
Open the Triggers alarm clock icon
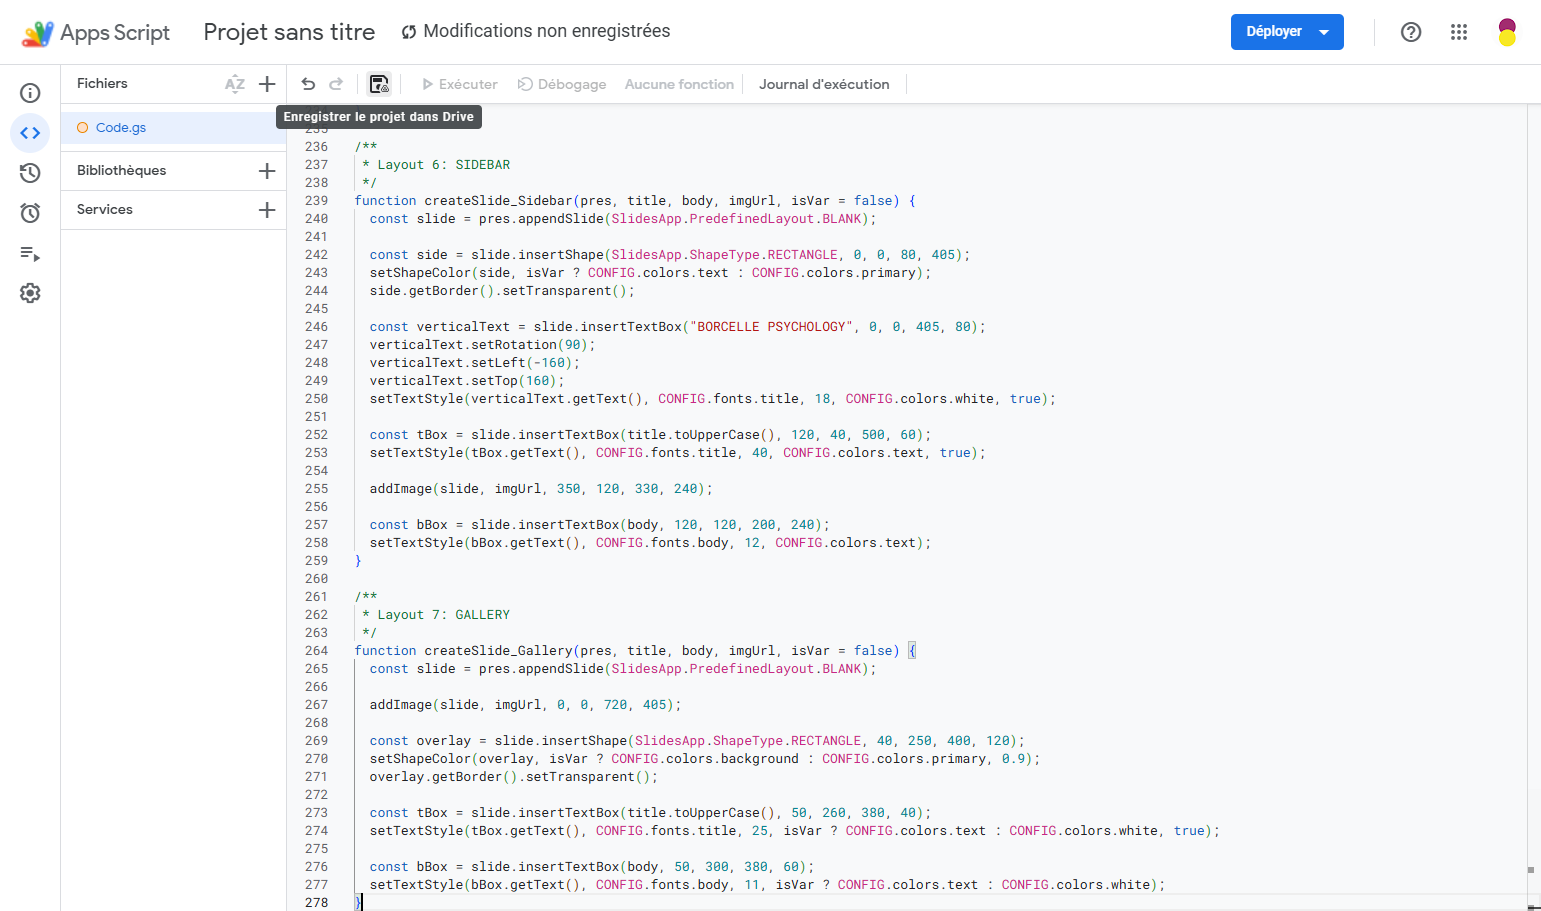30,213
